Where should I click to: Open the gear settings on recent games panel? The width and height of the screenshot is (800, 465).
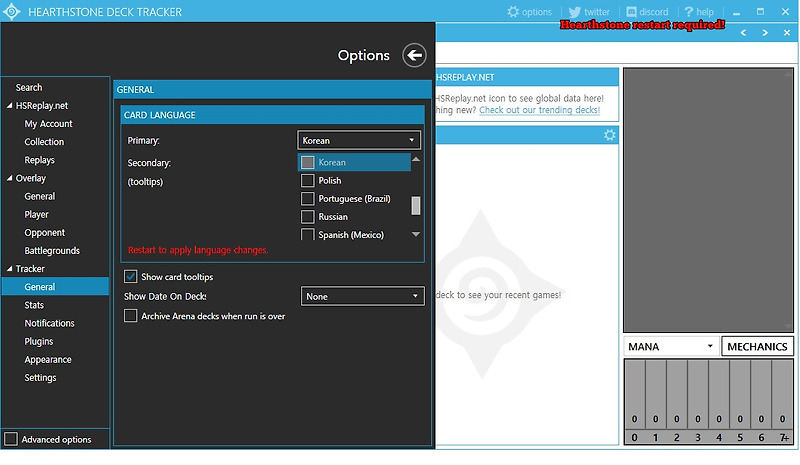pos(609,135)
